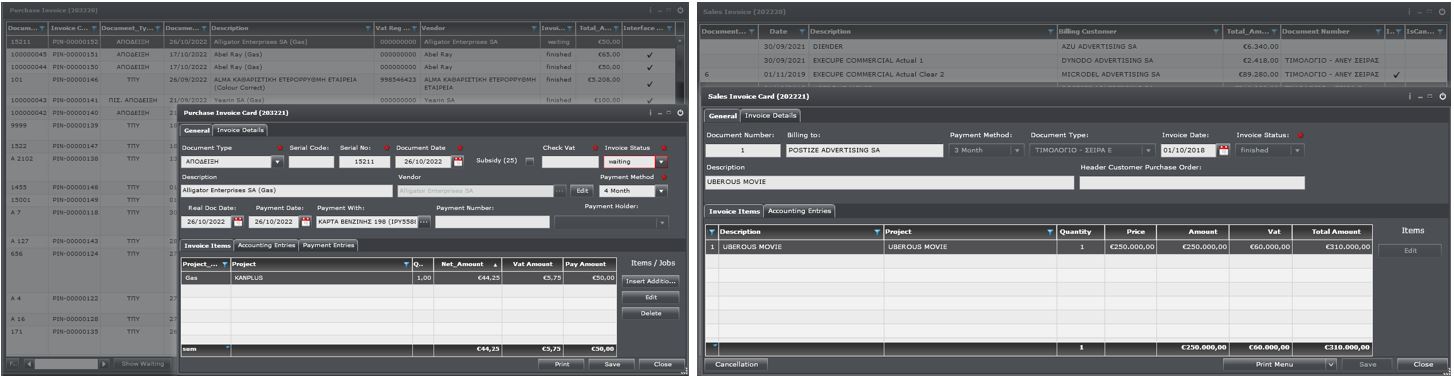Click the Edit button next to Vendor
This screenshot has width=1454, height=378.
(x=582, y=190)
